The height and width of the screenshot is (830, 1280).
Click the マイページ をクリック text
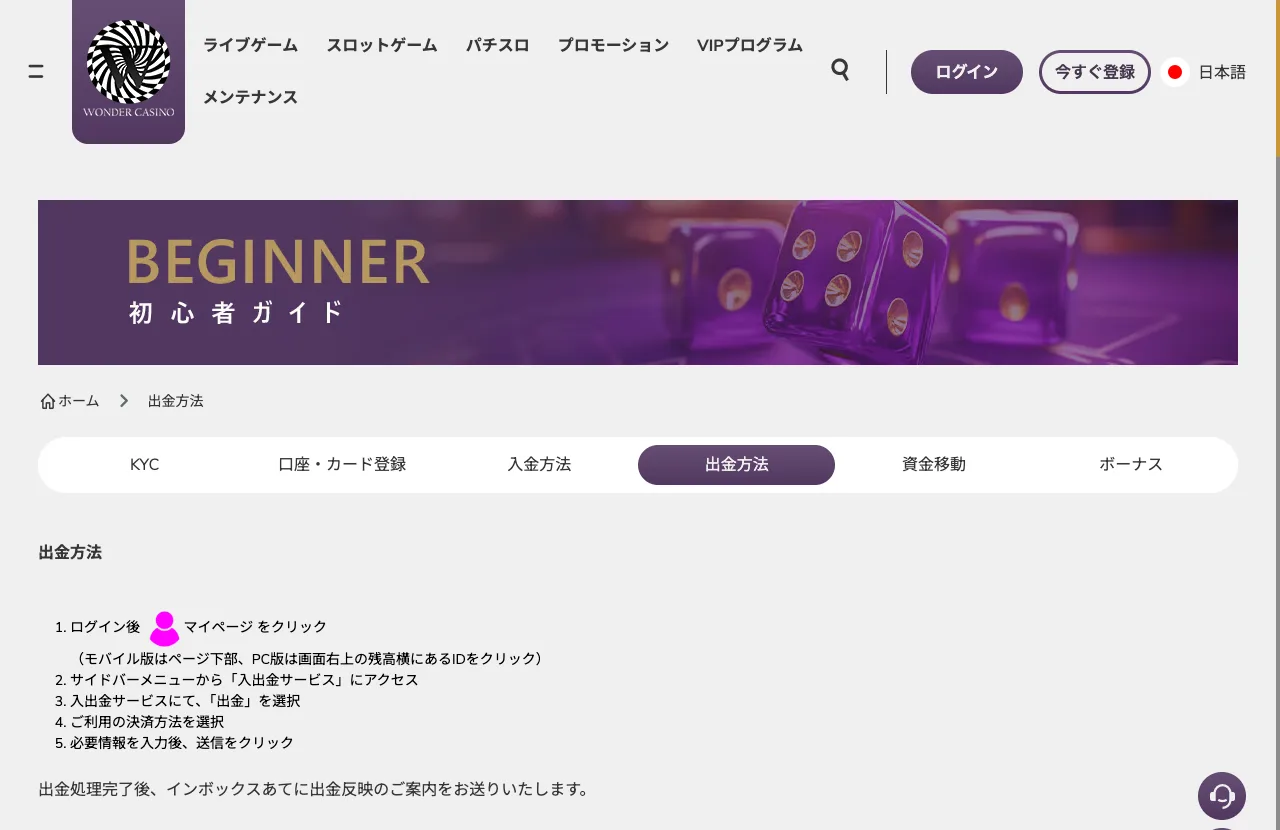coord(255,627)
